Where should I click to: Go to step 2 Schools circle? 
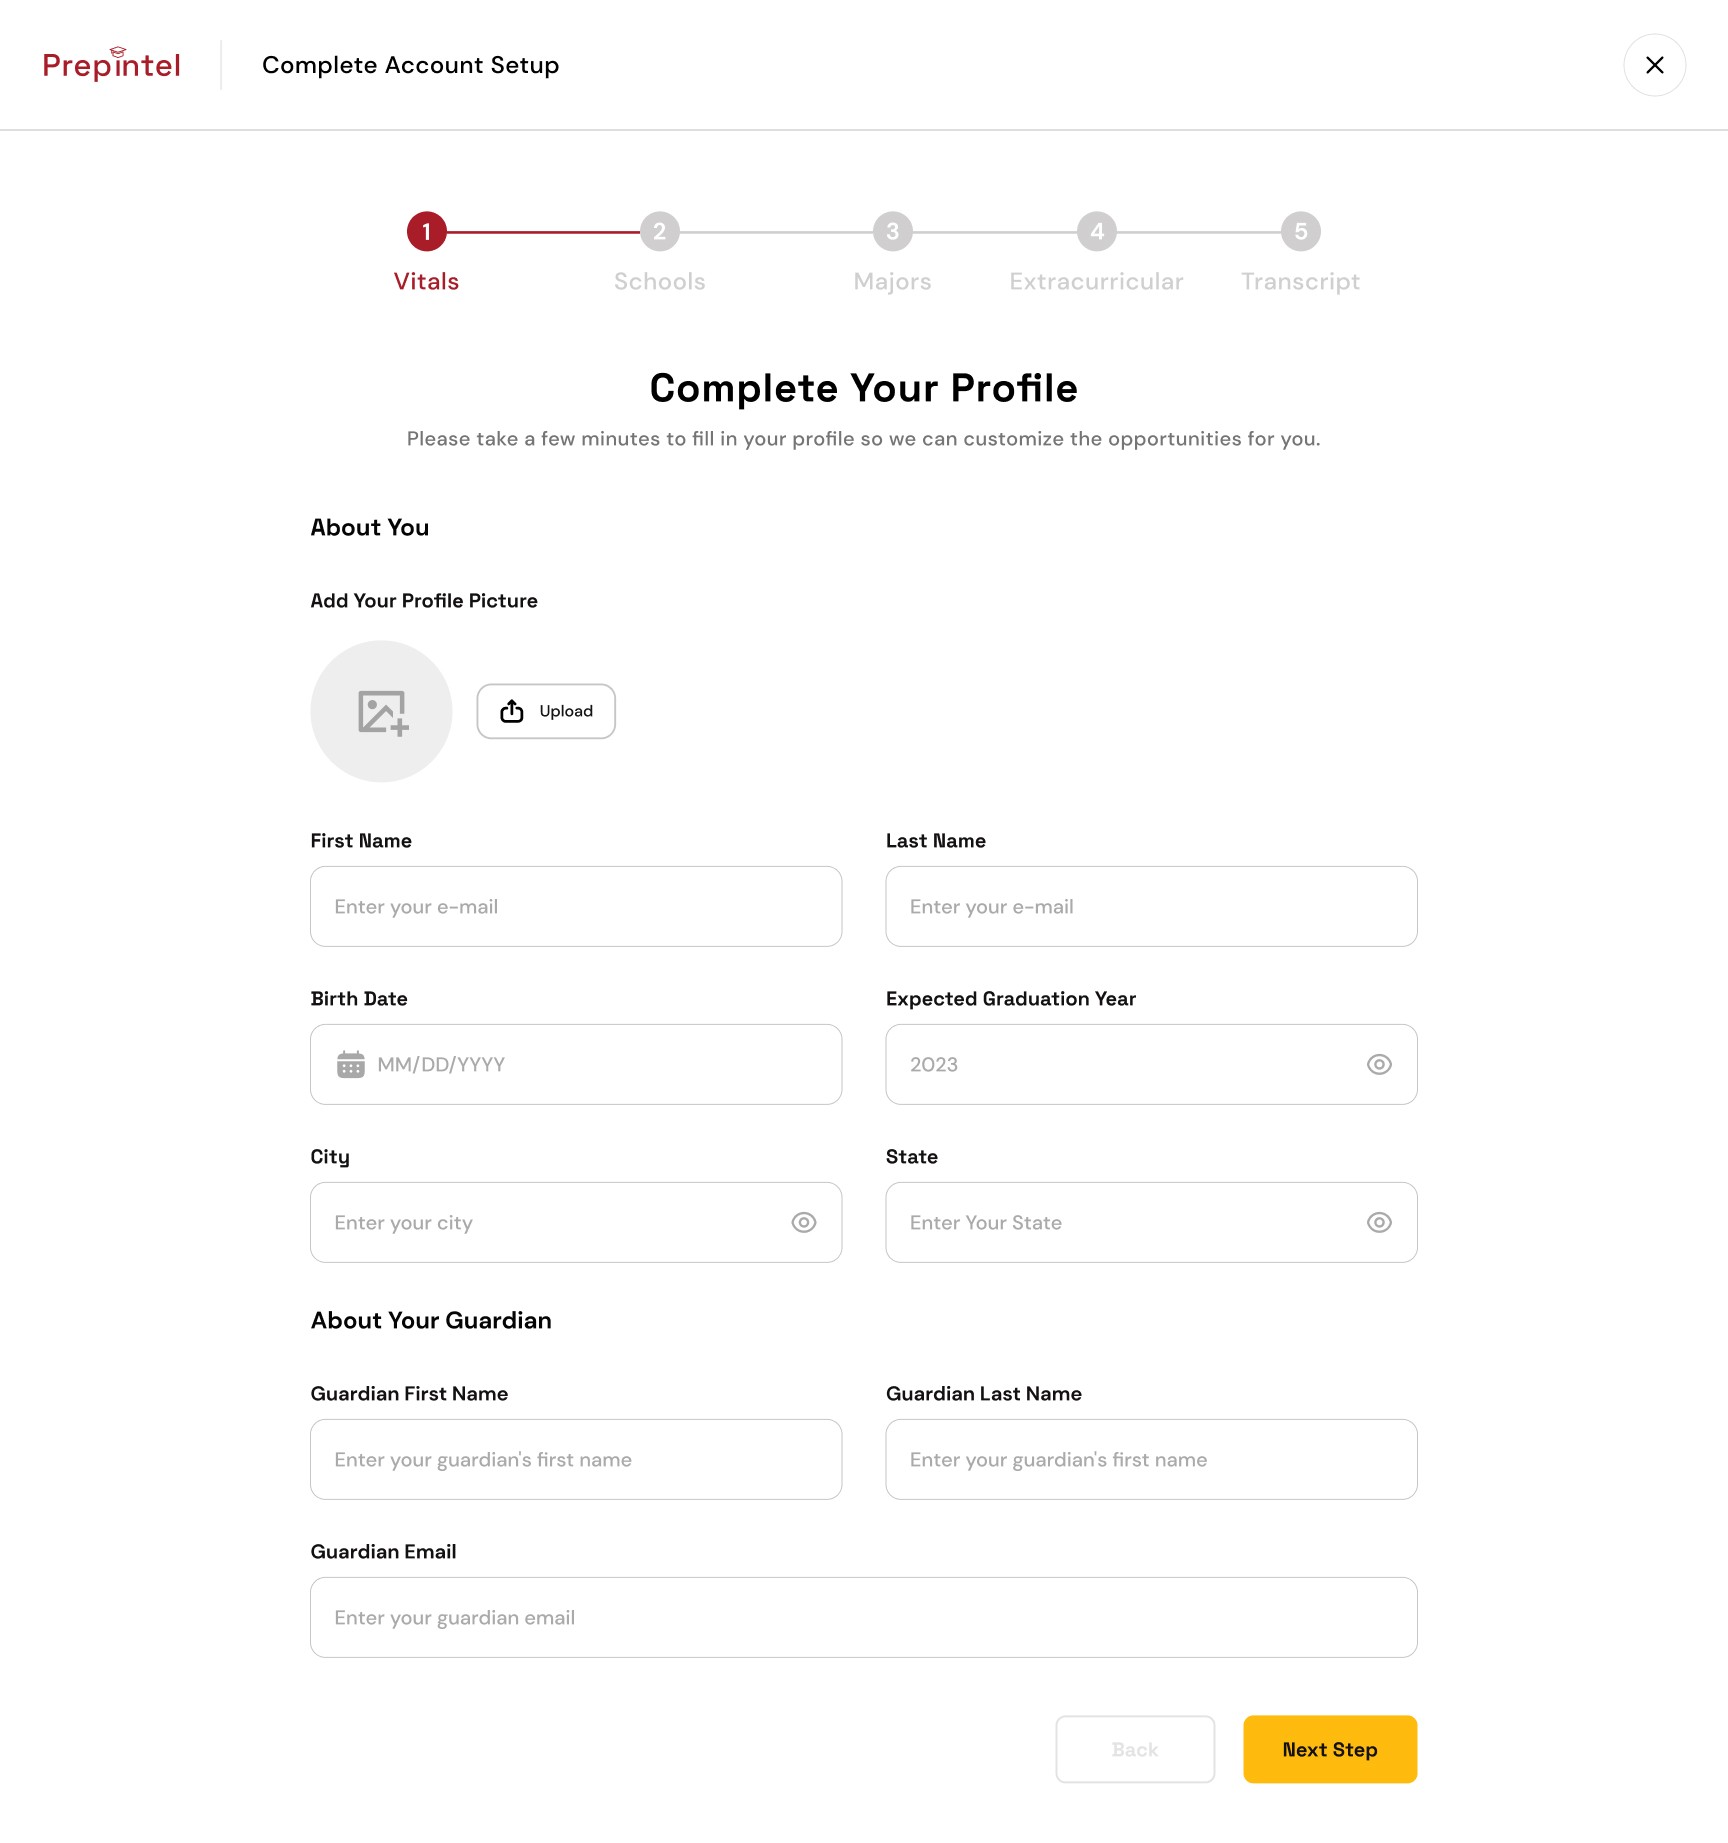660,231
